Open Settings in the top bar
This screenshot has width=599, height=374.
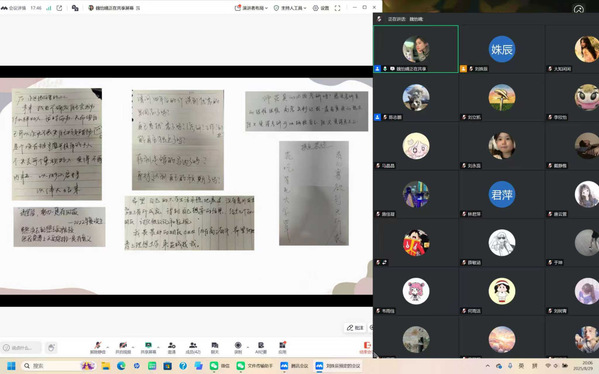pyautogui.click(x=321, y=8)
